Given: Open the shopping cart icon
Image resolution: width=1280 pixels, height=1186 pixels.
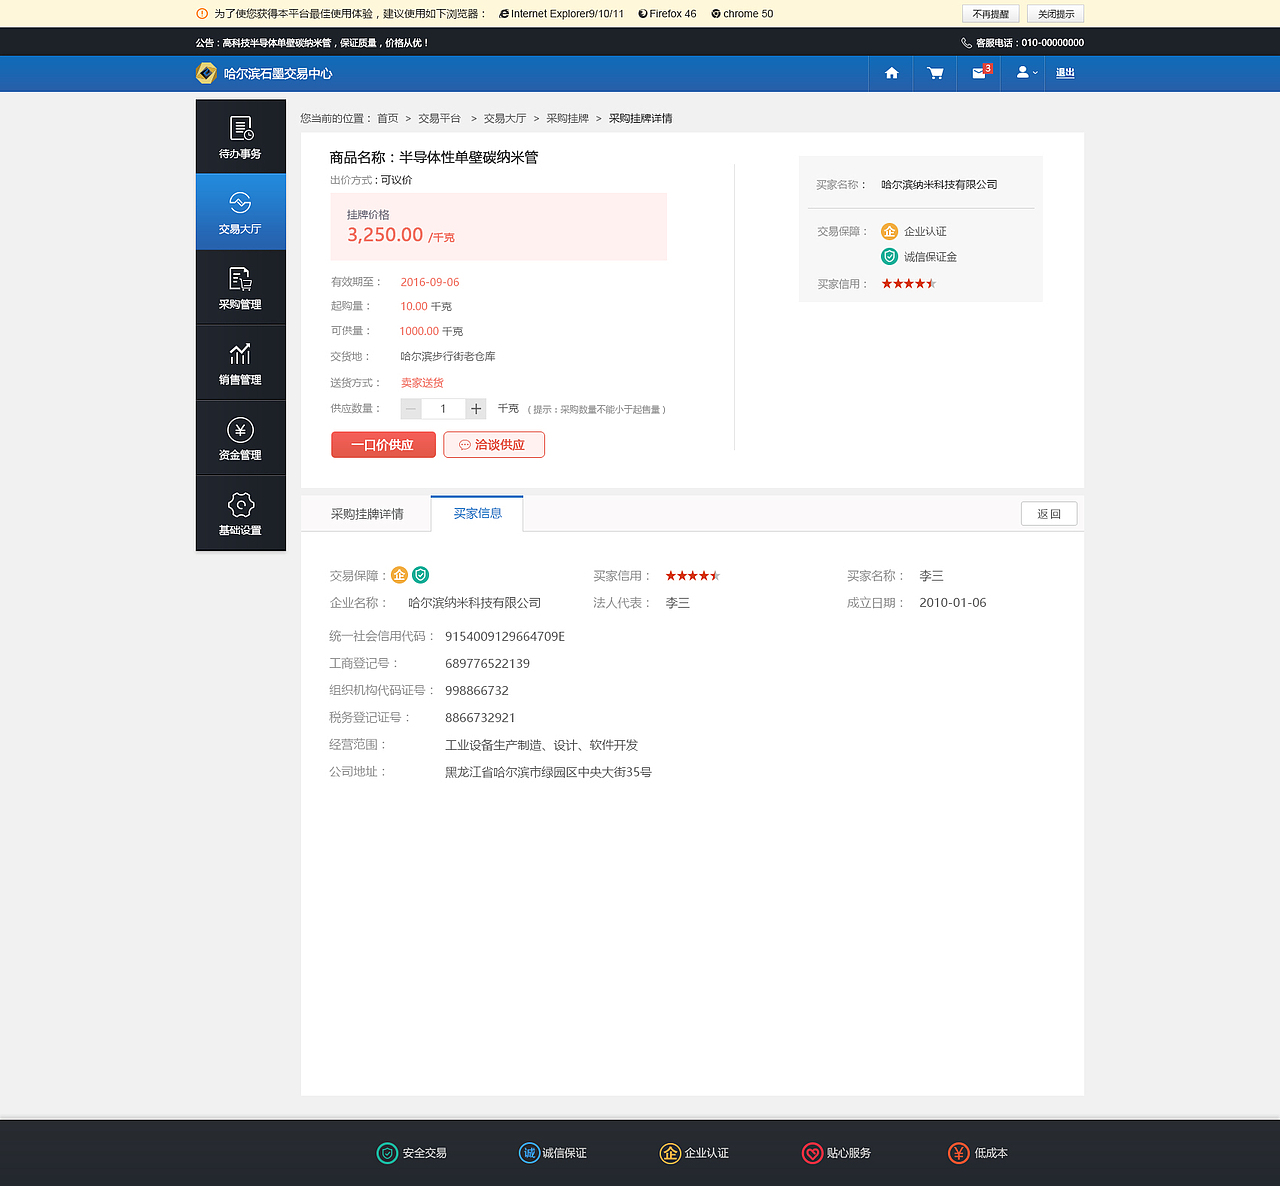Looking at the screenshot, I should 935,73.
